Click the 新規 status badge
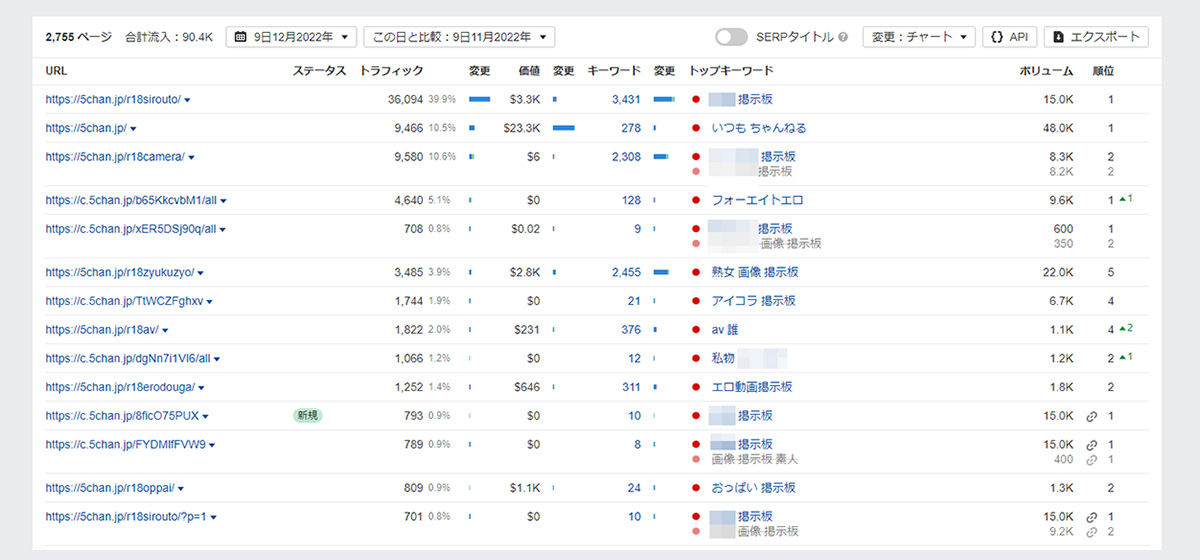Screen dimensions: 1200x560 point(308,416)
